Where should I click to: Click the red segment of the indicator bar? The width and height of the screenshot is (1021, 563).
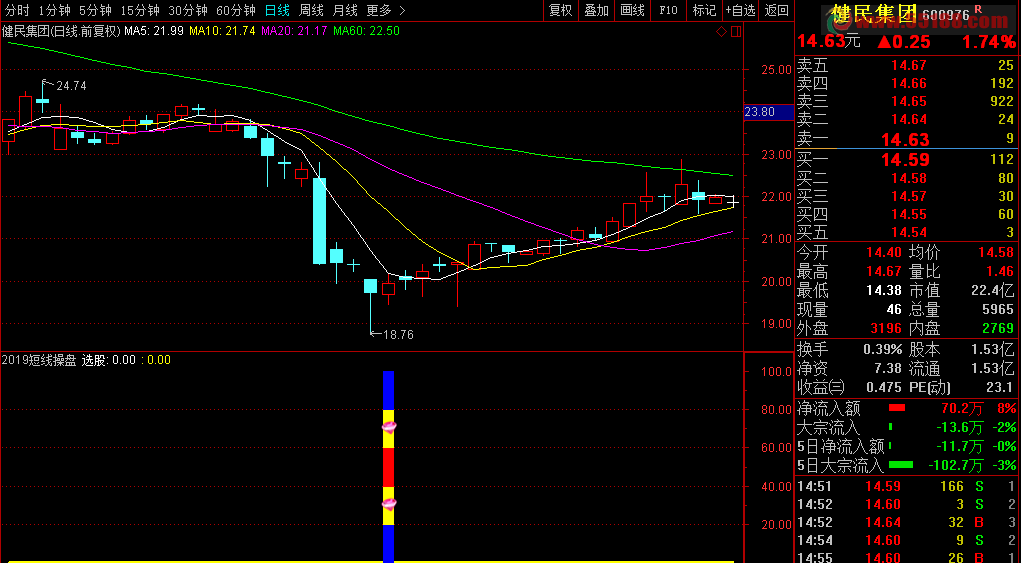point(389,467)
